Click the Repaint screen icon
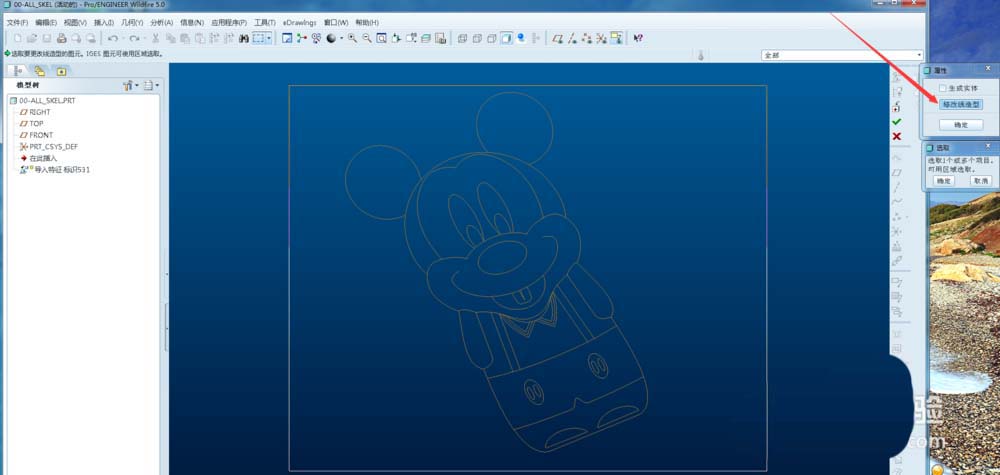The height and width of the screenshot is (475, 1000). 287,38
